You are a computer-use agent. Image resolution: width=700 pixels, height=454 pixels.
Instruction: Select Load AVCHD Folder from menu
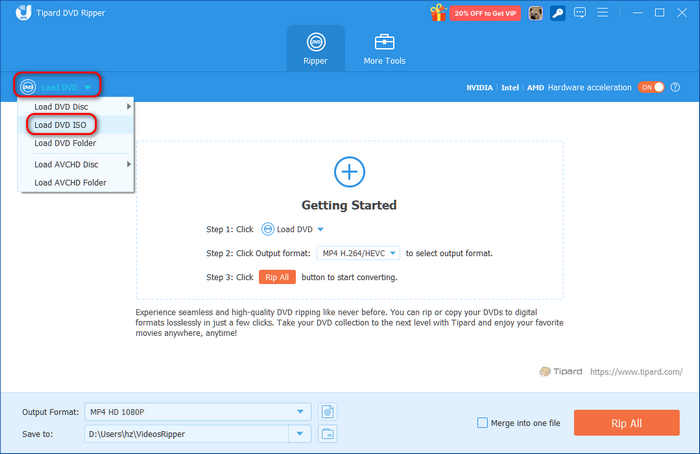77,183
